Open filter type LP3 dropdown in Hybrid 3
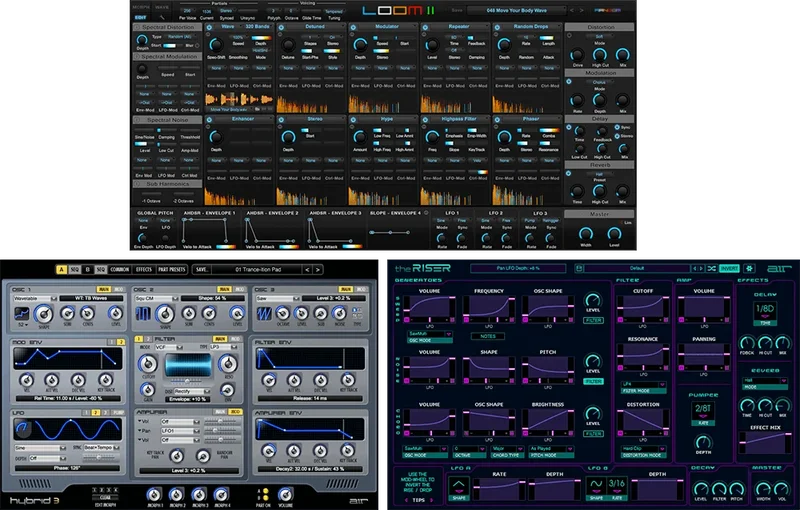800x510 pixels. point(223,347)
